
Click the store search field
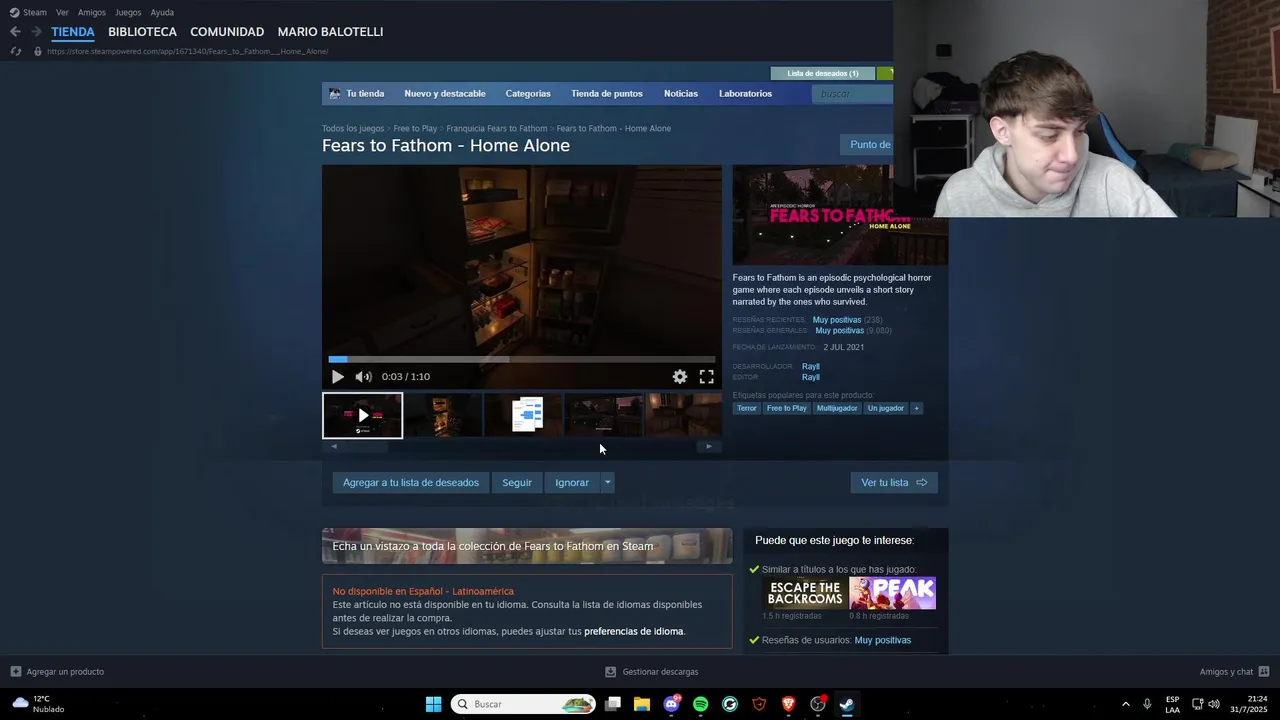(853, 94)
